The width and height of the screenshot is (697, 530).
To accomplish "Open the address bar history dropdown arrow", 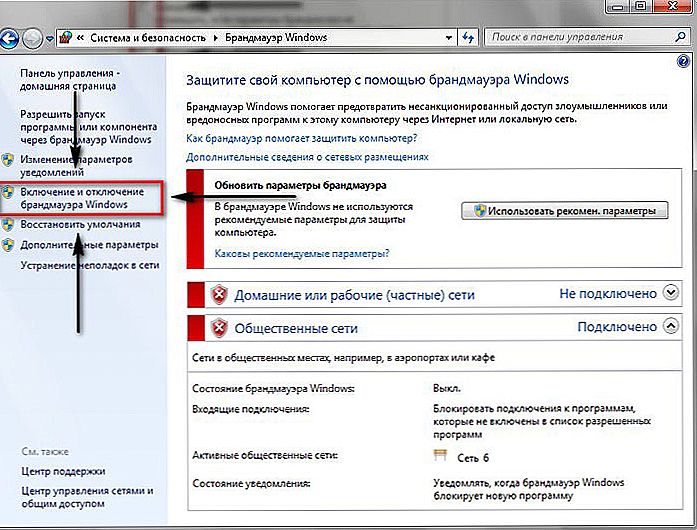I will click(449, 38).
